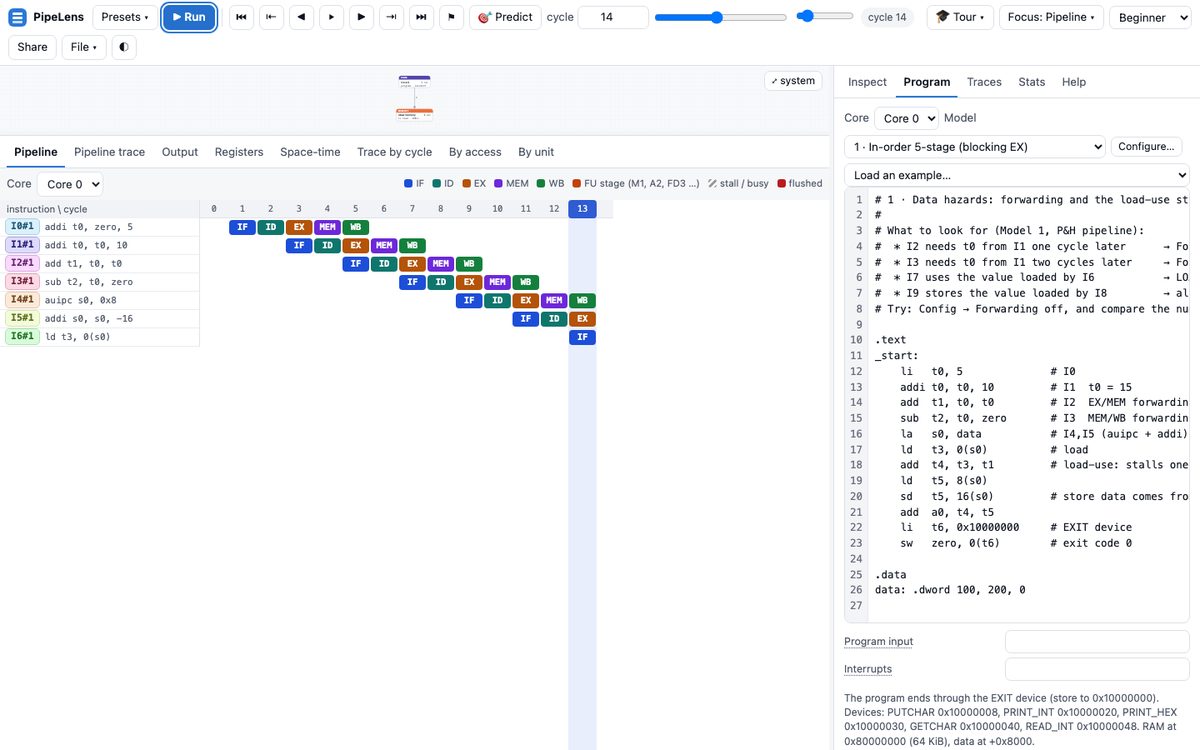Open the File menu
The image size is (1200, 750).
[x=84, y=47]
